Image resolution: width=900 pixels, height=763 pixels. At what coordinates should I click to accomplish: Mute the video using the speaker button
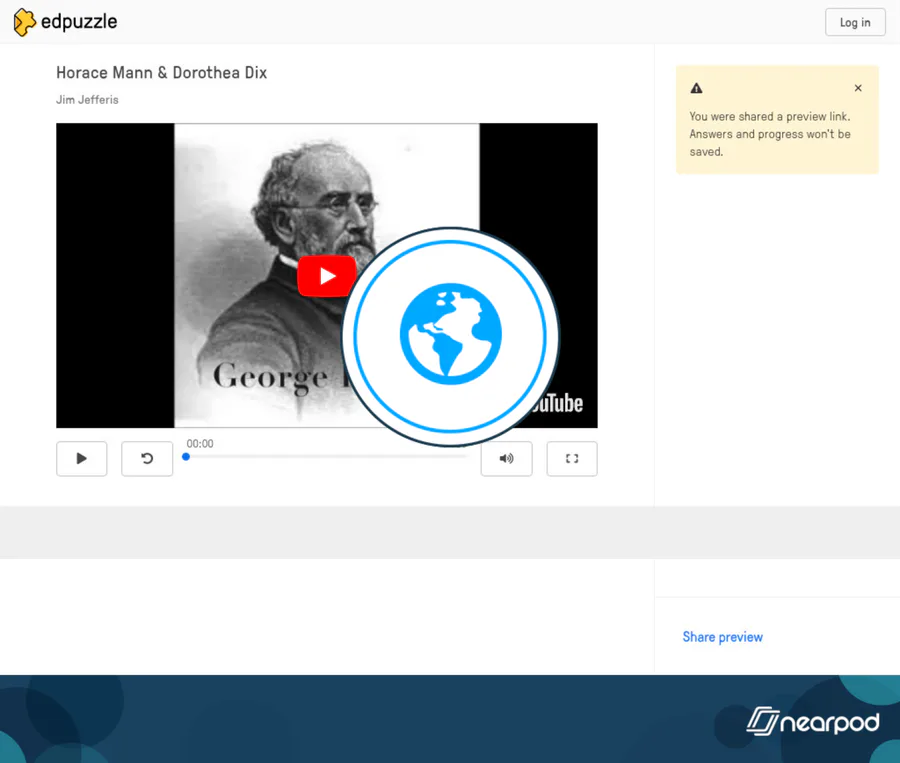pyautogui.click(x=506, y=459)
